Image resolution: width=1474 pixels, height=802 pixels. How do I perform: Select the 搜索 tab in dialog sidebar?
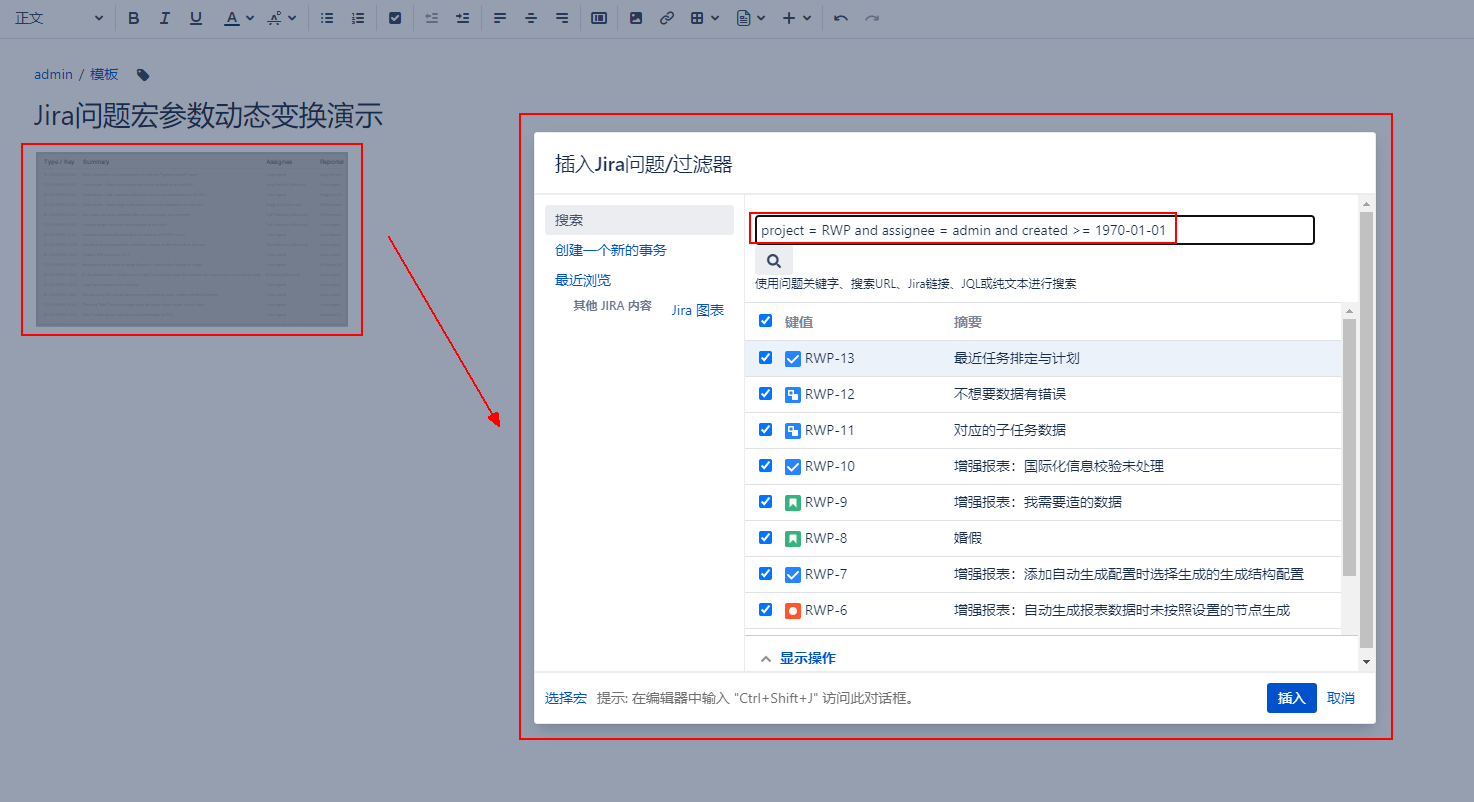(639, 220)
